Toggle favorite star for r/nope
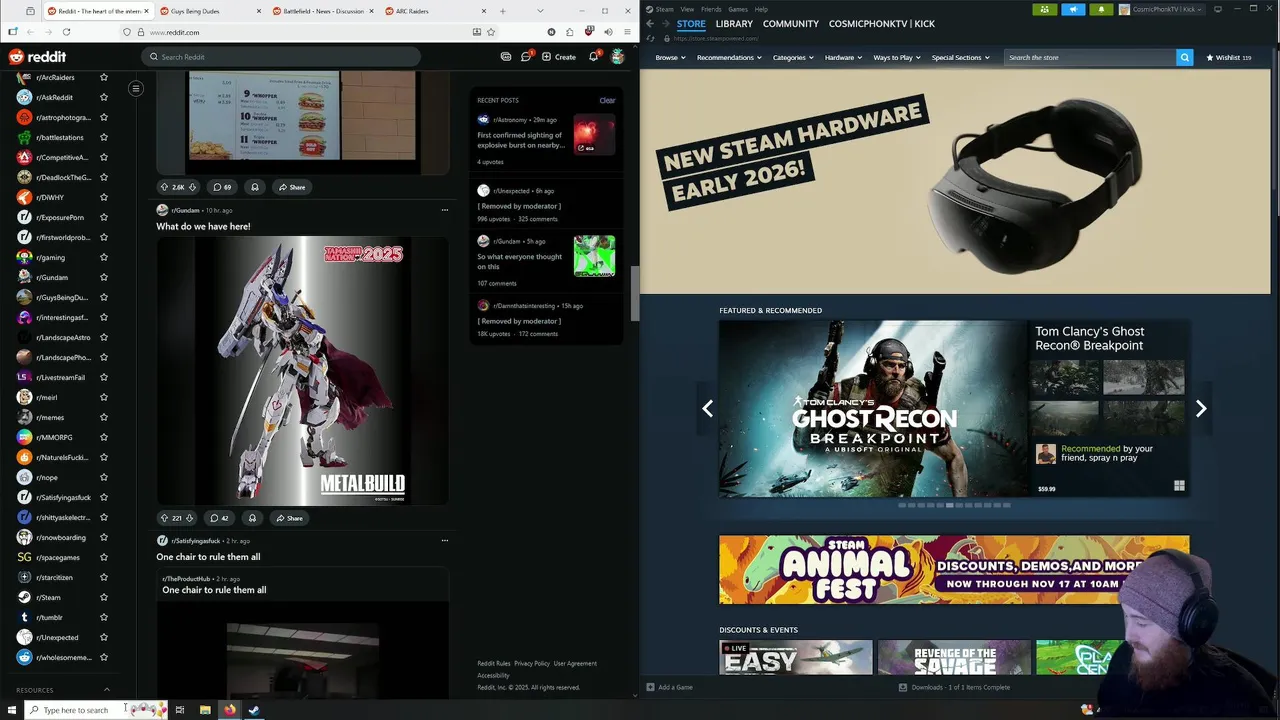The image size is (1280, 720). [x=104, y=477]
